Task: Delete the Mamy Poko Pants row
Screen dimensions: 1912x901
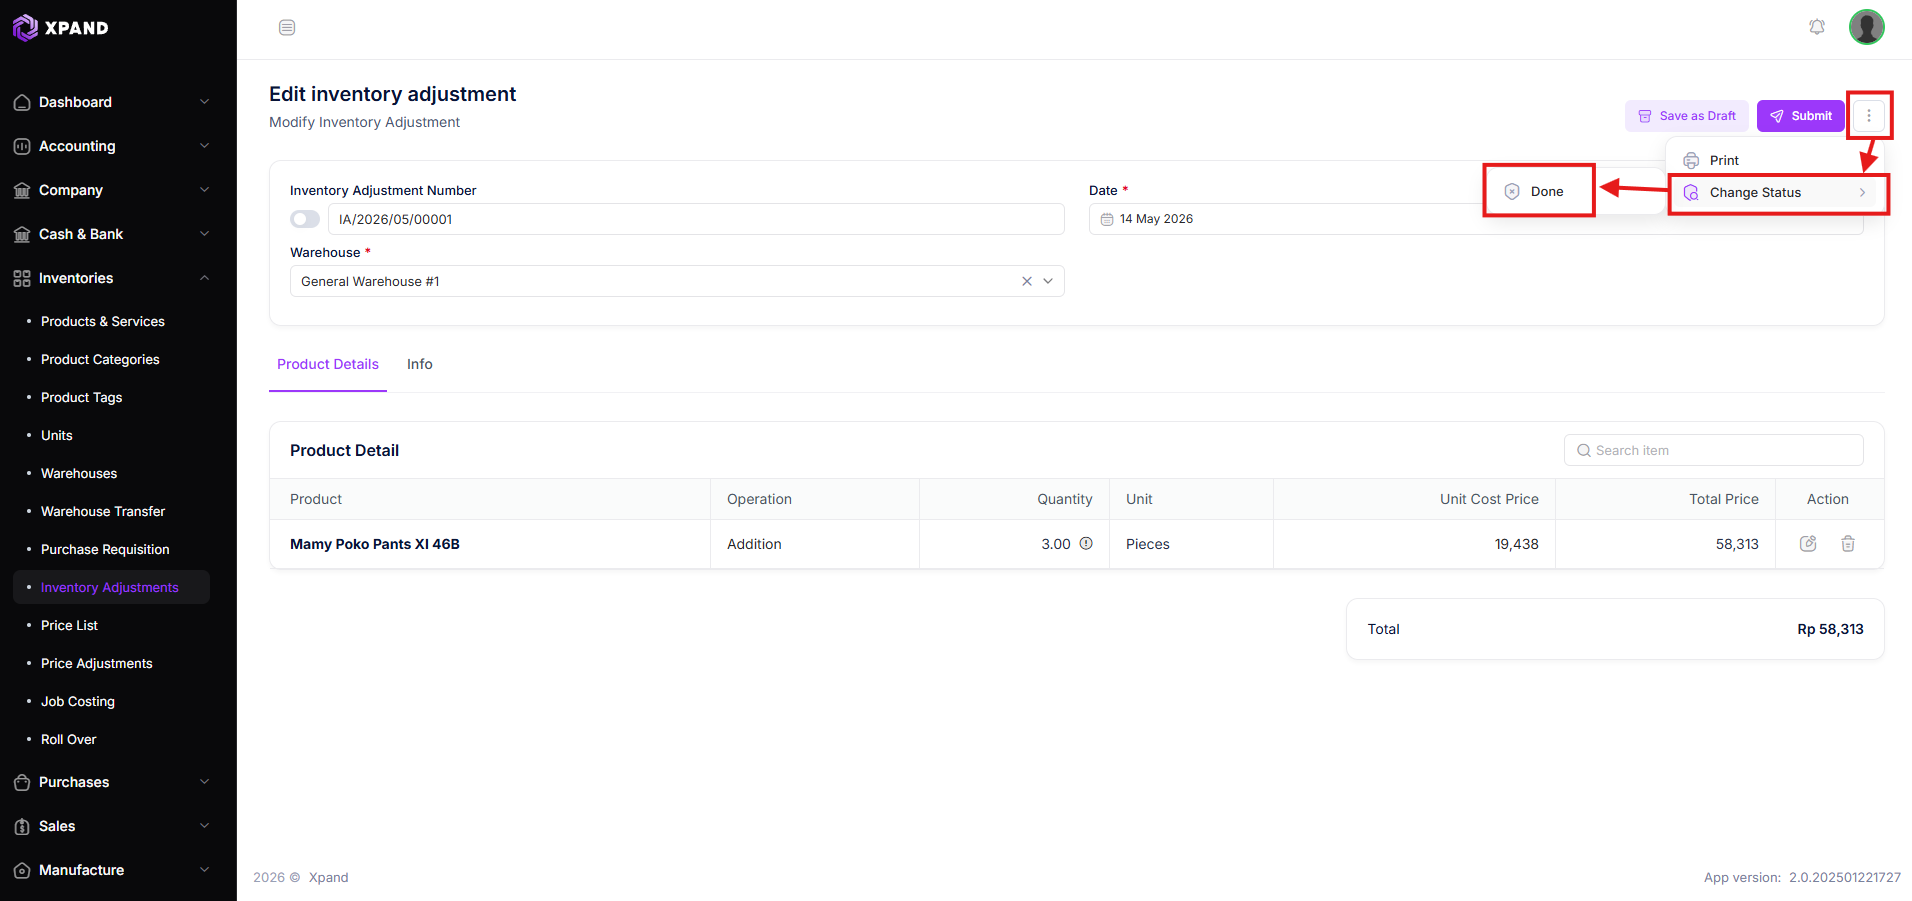Action: point(1848,544)
